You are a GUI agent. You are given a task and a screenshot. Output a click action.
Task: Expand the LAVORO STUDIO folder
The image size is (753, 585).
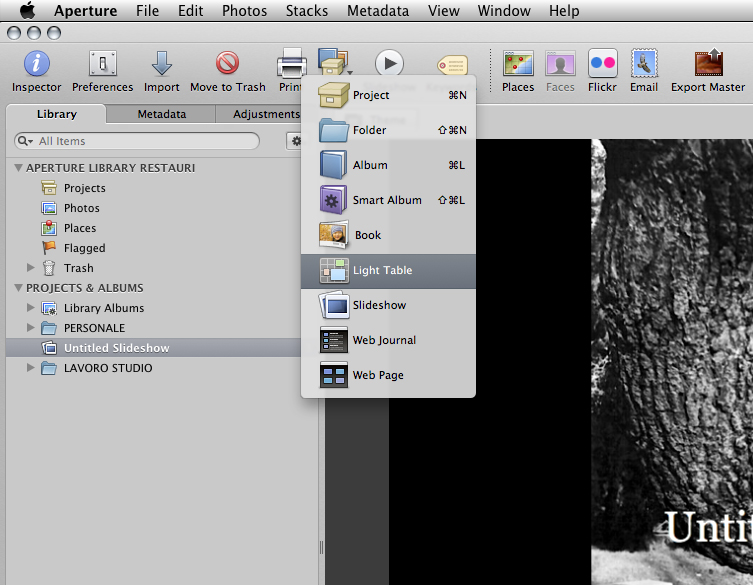(31, 367)
